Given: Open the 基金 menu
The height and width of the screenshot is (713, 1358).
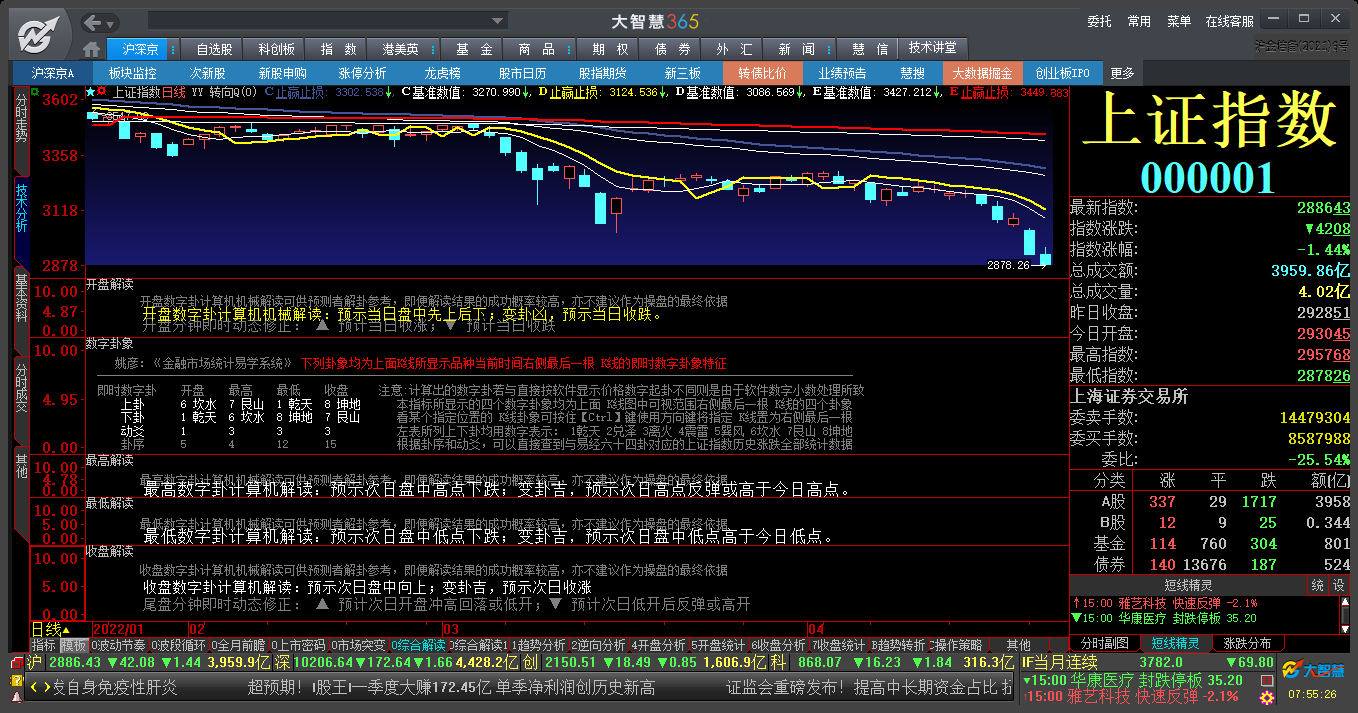Looking at the screenshot, I should (473, 49).
